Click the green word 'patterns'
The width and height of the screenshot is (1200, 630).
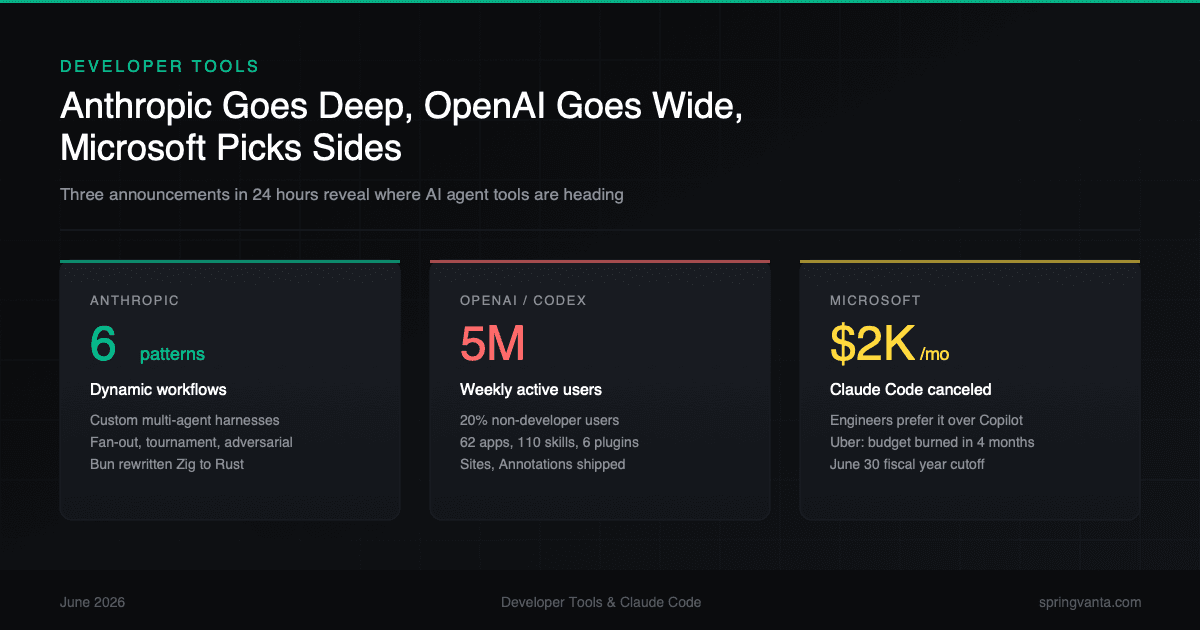tap(172, 354)
